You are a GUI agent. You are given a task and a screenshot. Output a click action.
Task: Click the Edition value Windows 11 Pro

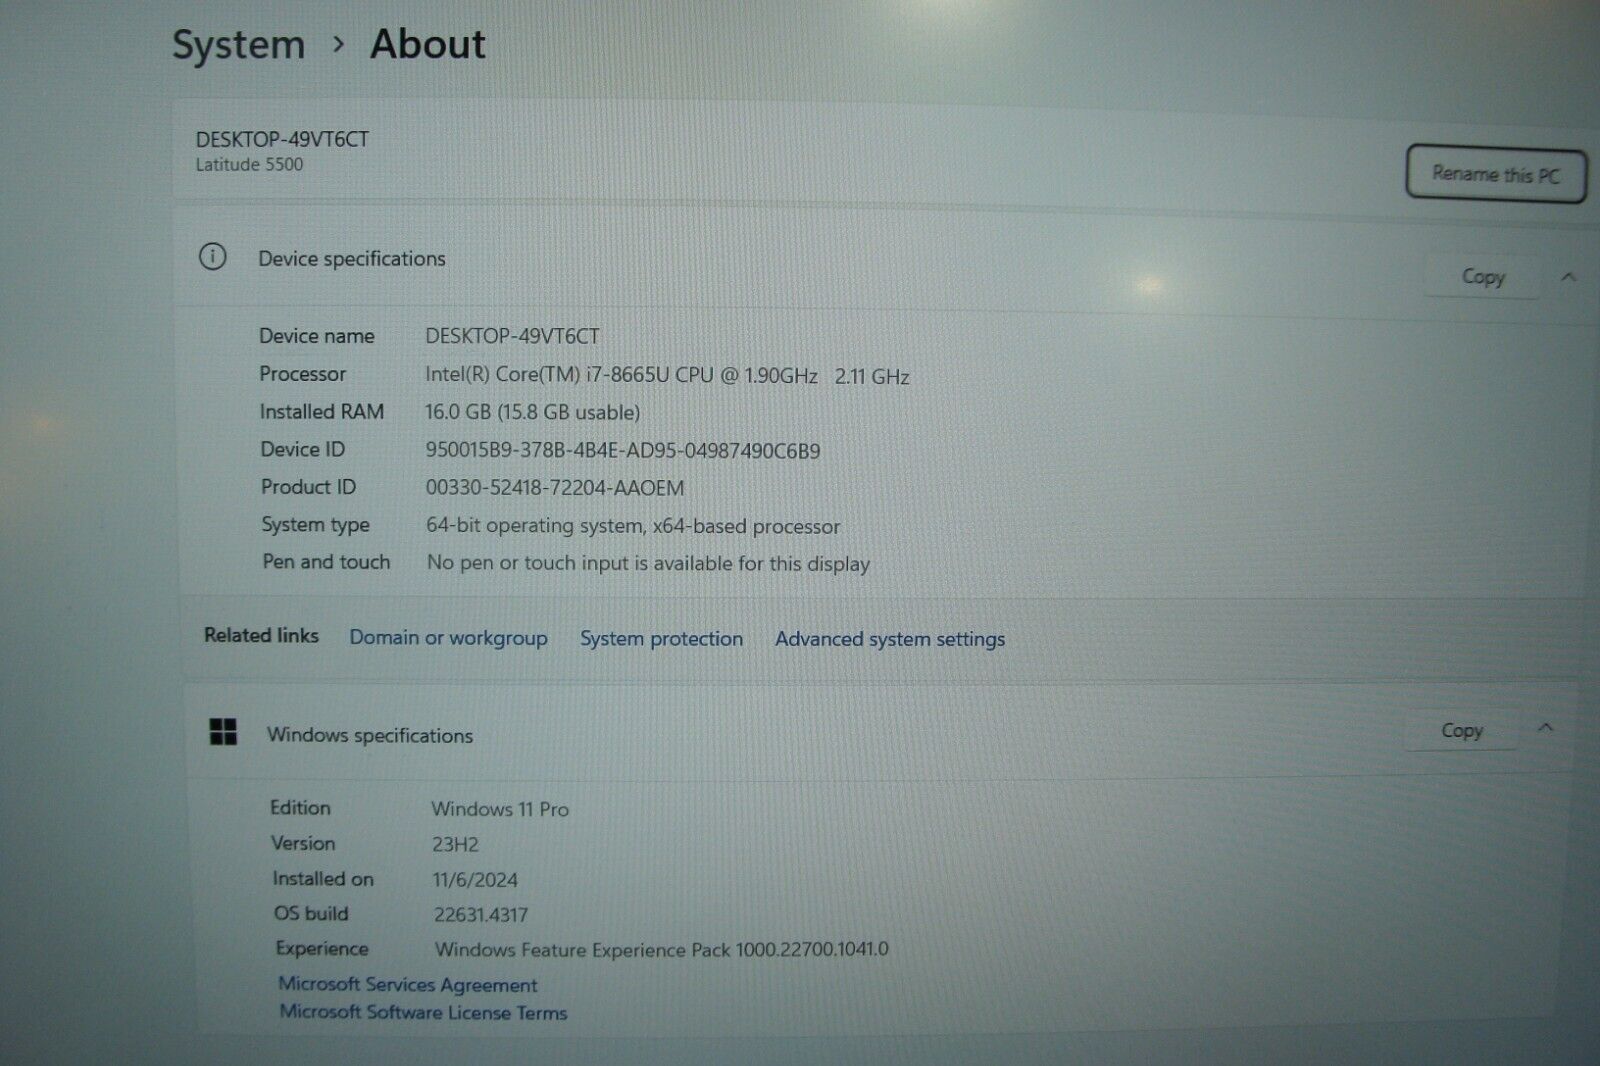(500, 809)
